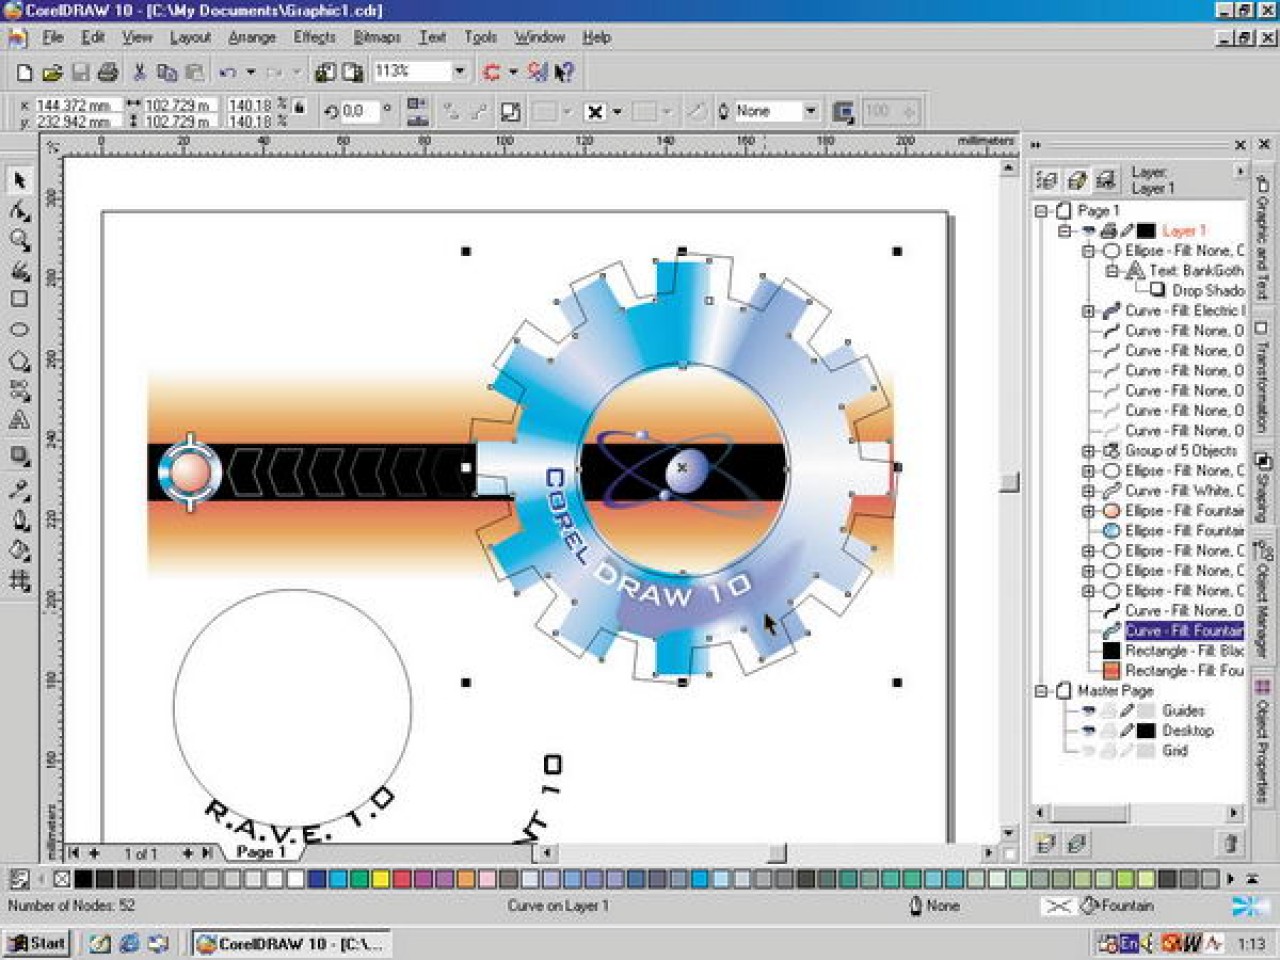The width and height of the screenshot is (1280, 960).
Task: Open the undo history dropdown arrow
Action: [250, 72]
